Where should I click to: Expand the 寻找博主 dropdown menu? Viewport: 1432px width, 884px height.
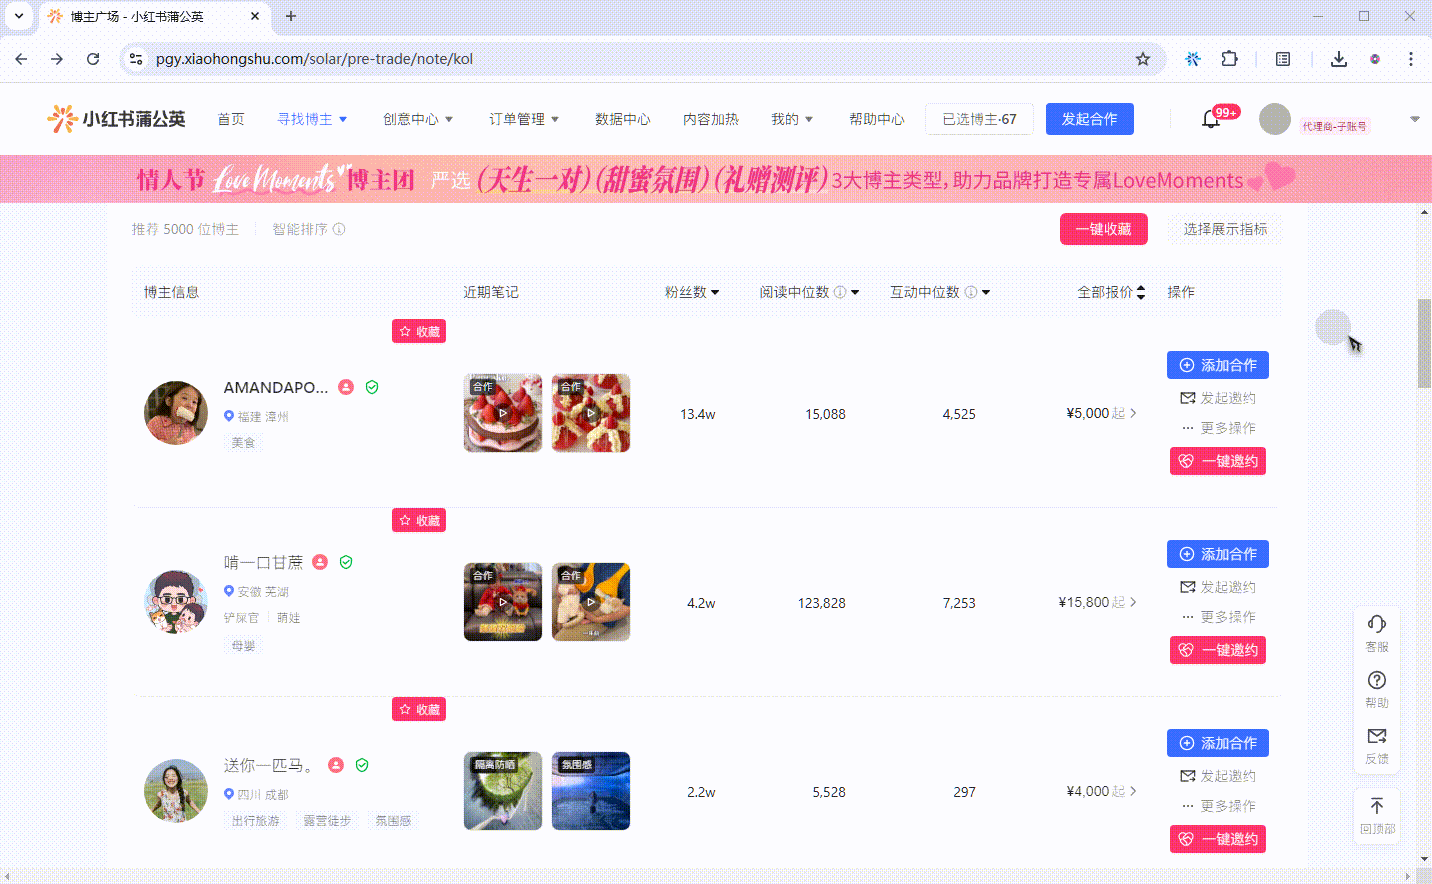[x=312, y=119]
